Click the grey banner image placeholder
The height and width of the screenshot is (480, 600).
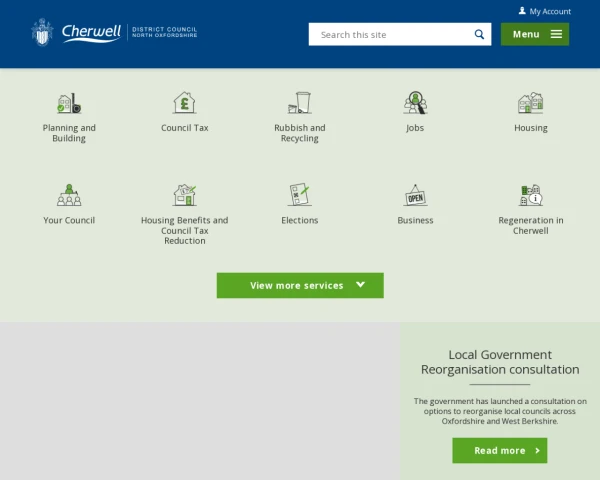pos(200,401)
